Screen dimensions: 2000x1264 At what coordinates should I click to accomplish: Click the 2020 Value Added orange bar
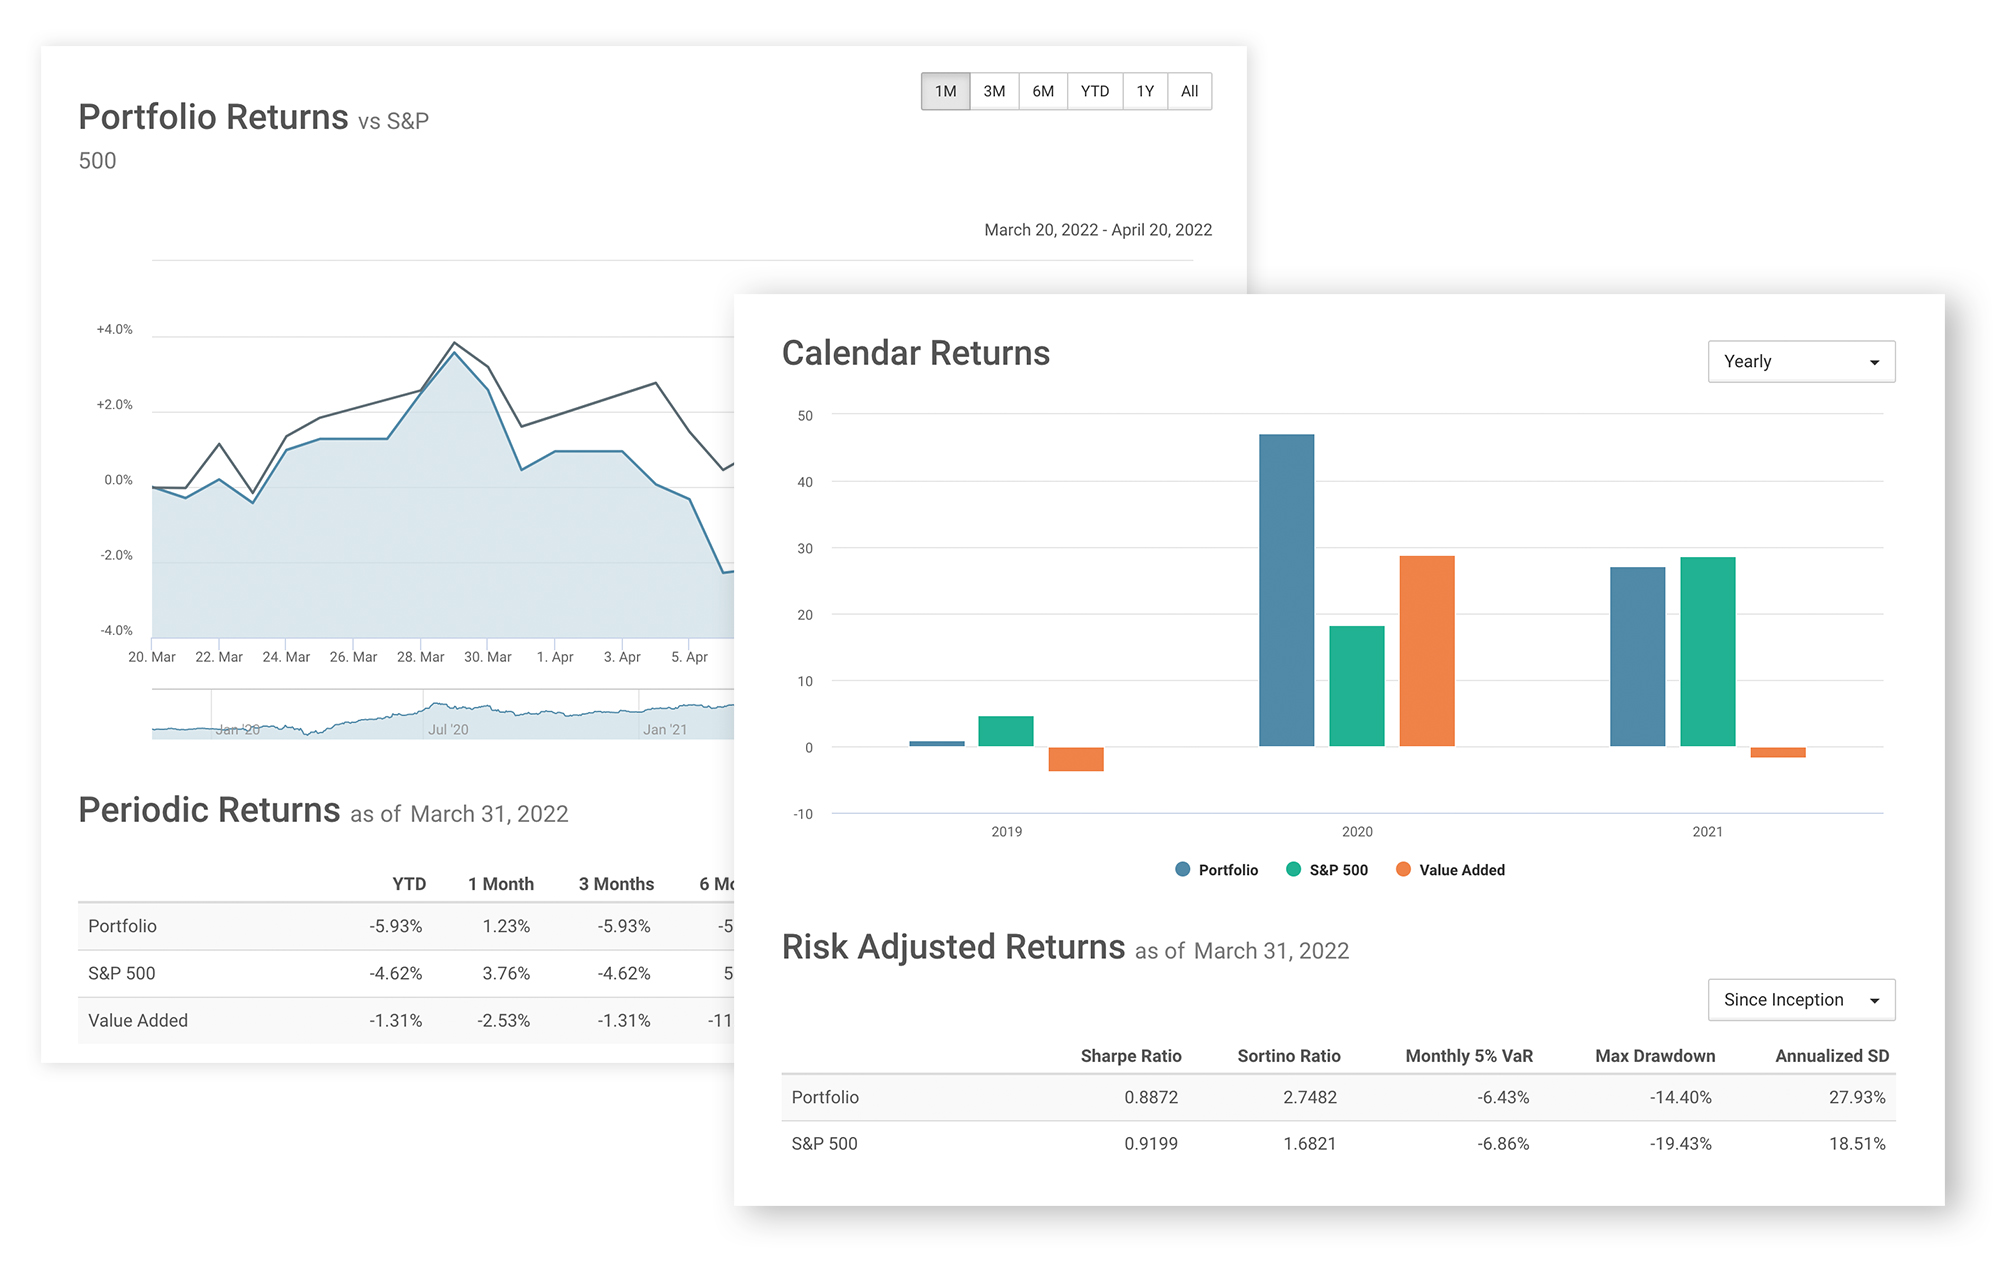pyautogui.click(x=1427, y=651)
